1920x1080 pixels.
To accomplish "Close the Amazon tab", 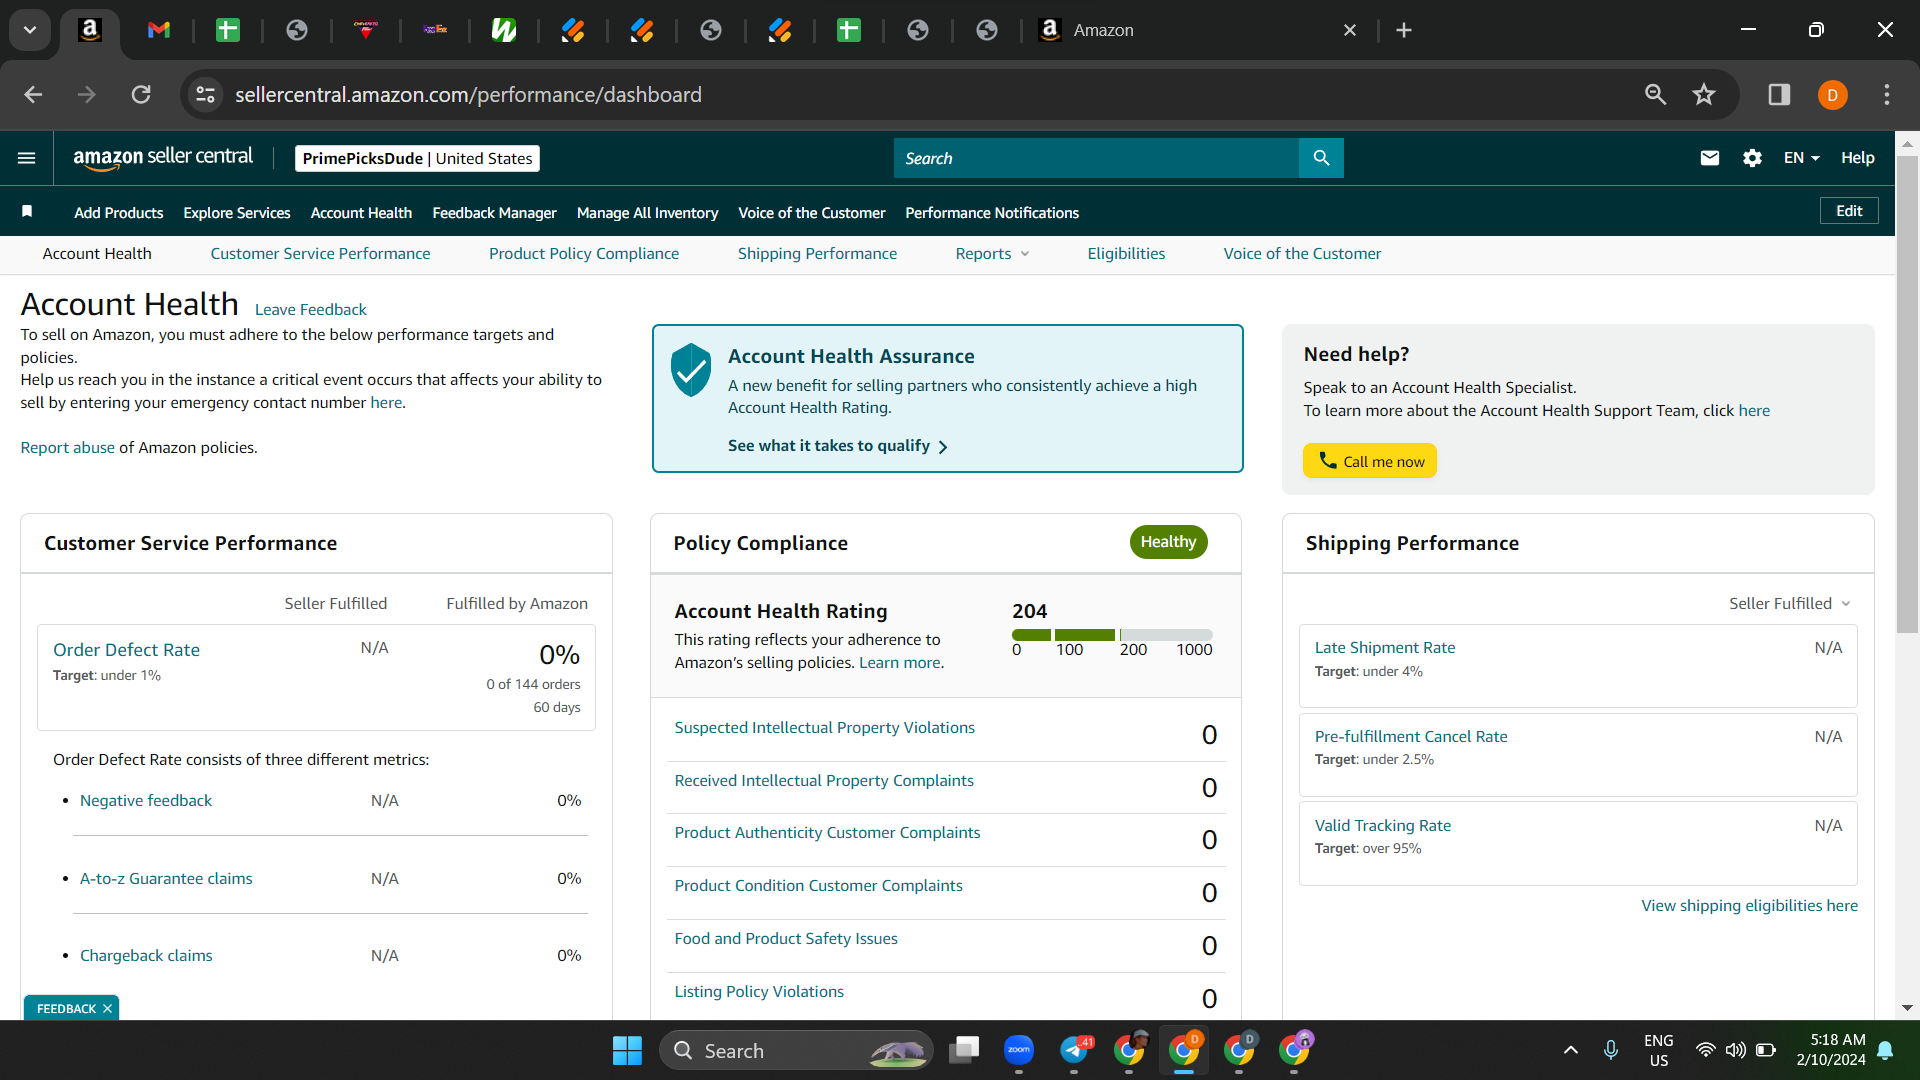I will [x=1350, y=30].
